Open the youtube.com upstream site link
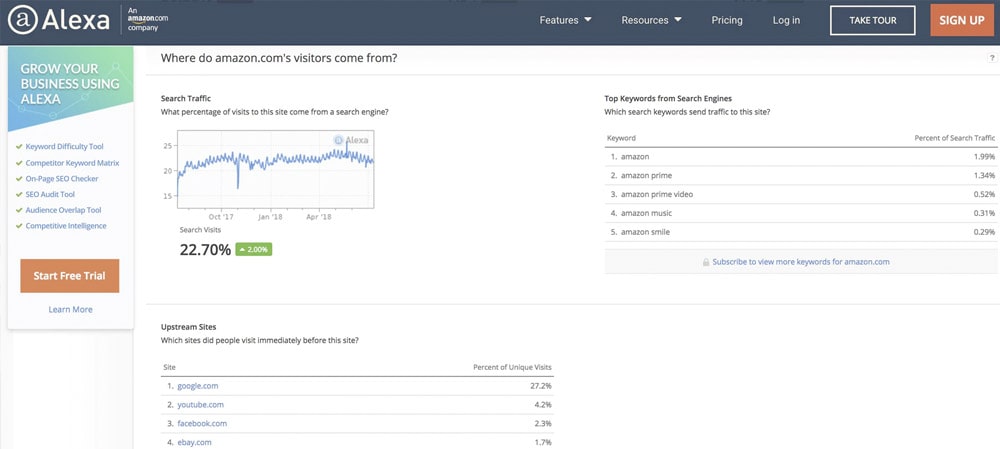1000x449 pixels. pos(200,404)
